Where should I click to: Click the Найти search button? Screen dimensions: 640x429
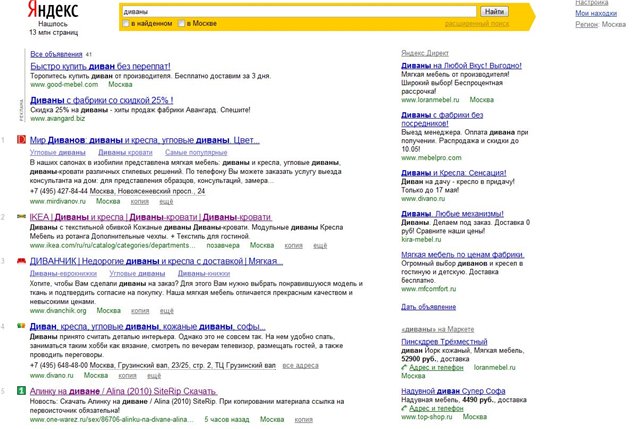(494, 11)
